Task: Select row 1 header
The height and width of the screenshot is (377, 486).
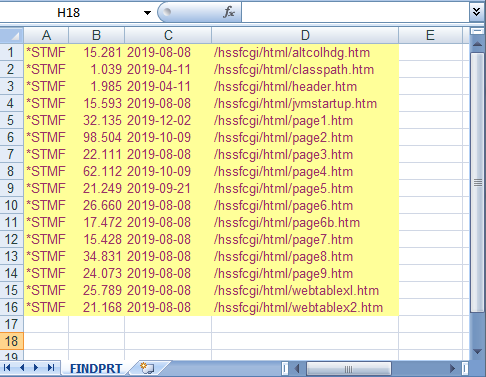Action: [x=11, y=52]
